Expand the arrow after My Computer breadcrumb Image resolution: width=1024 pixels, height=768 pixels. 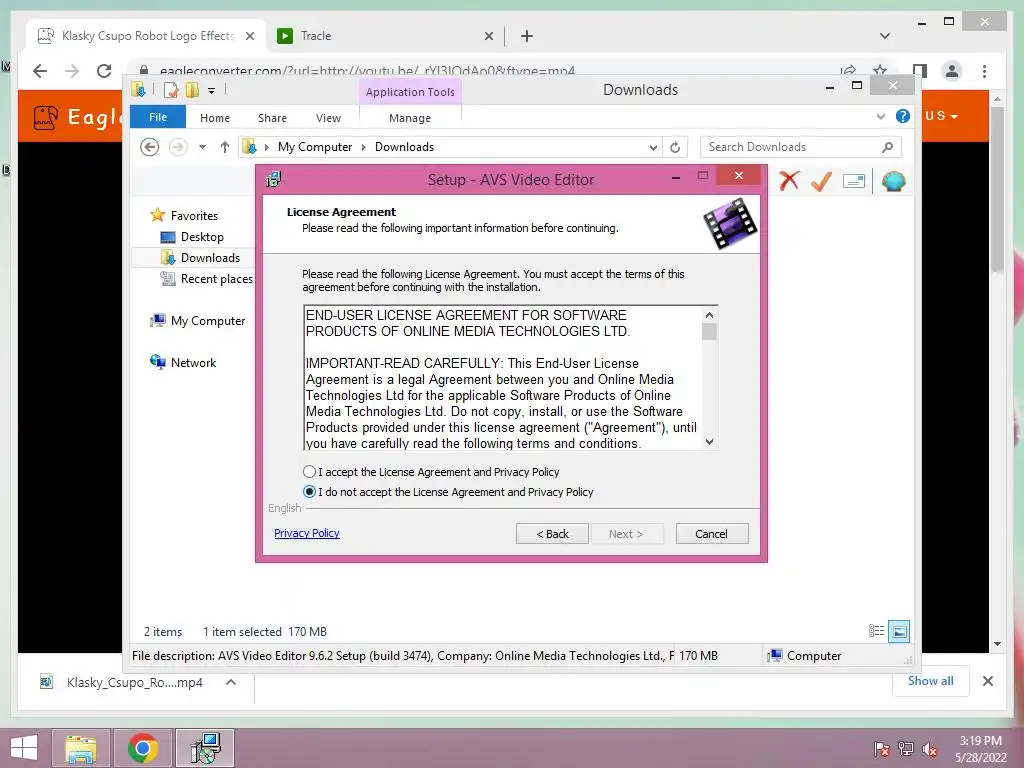click(x=364, y=147)
